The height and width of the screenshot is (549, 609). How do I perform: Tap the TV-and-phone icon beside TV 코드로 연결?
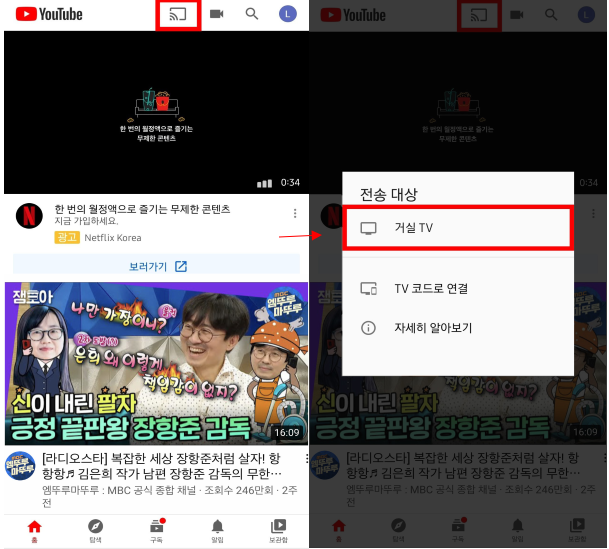368,288
